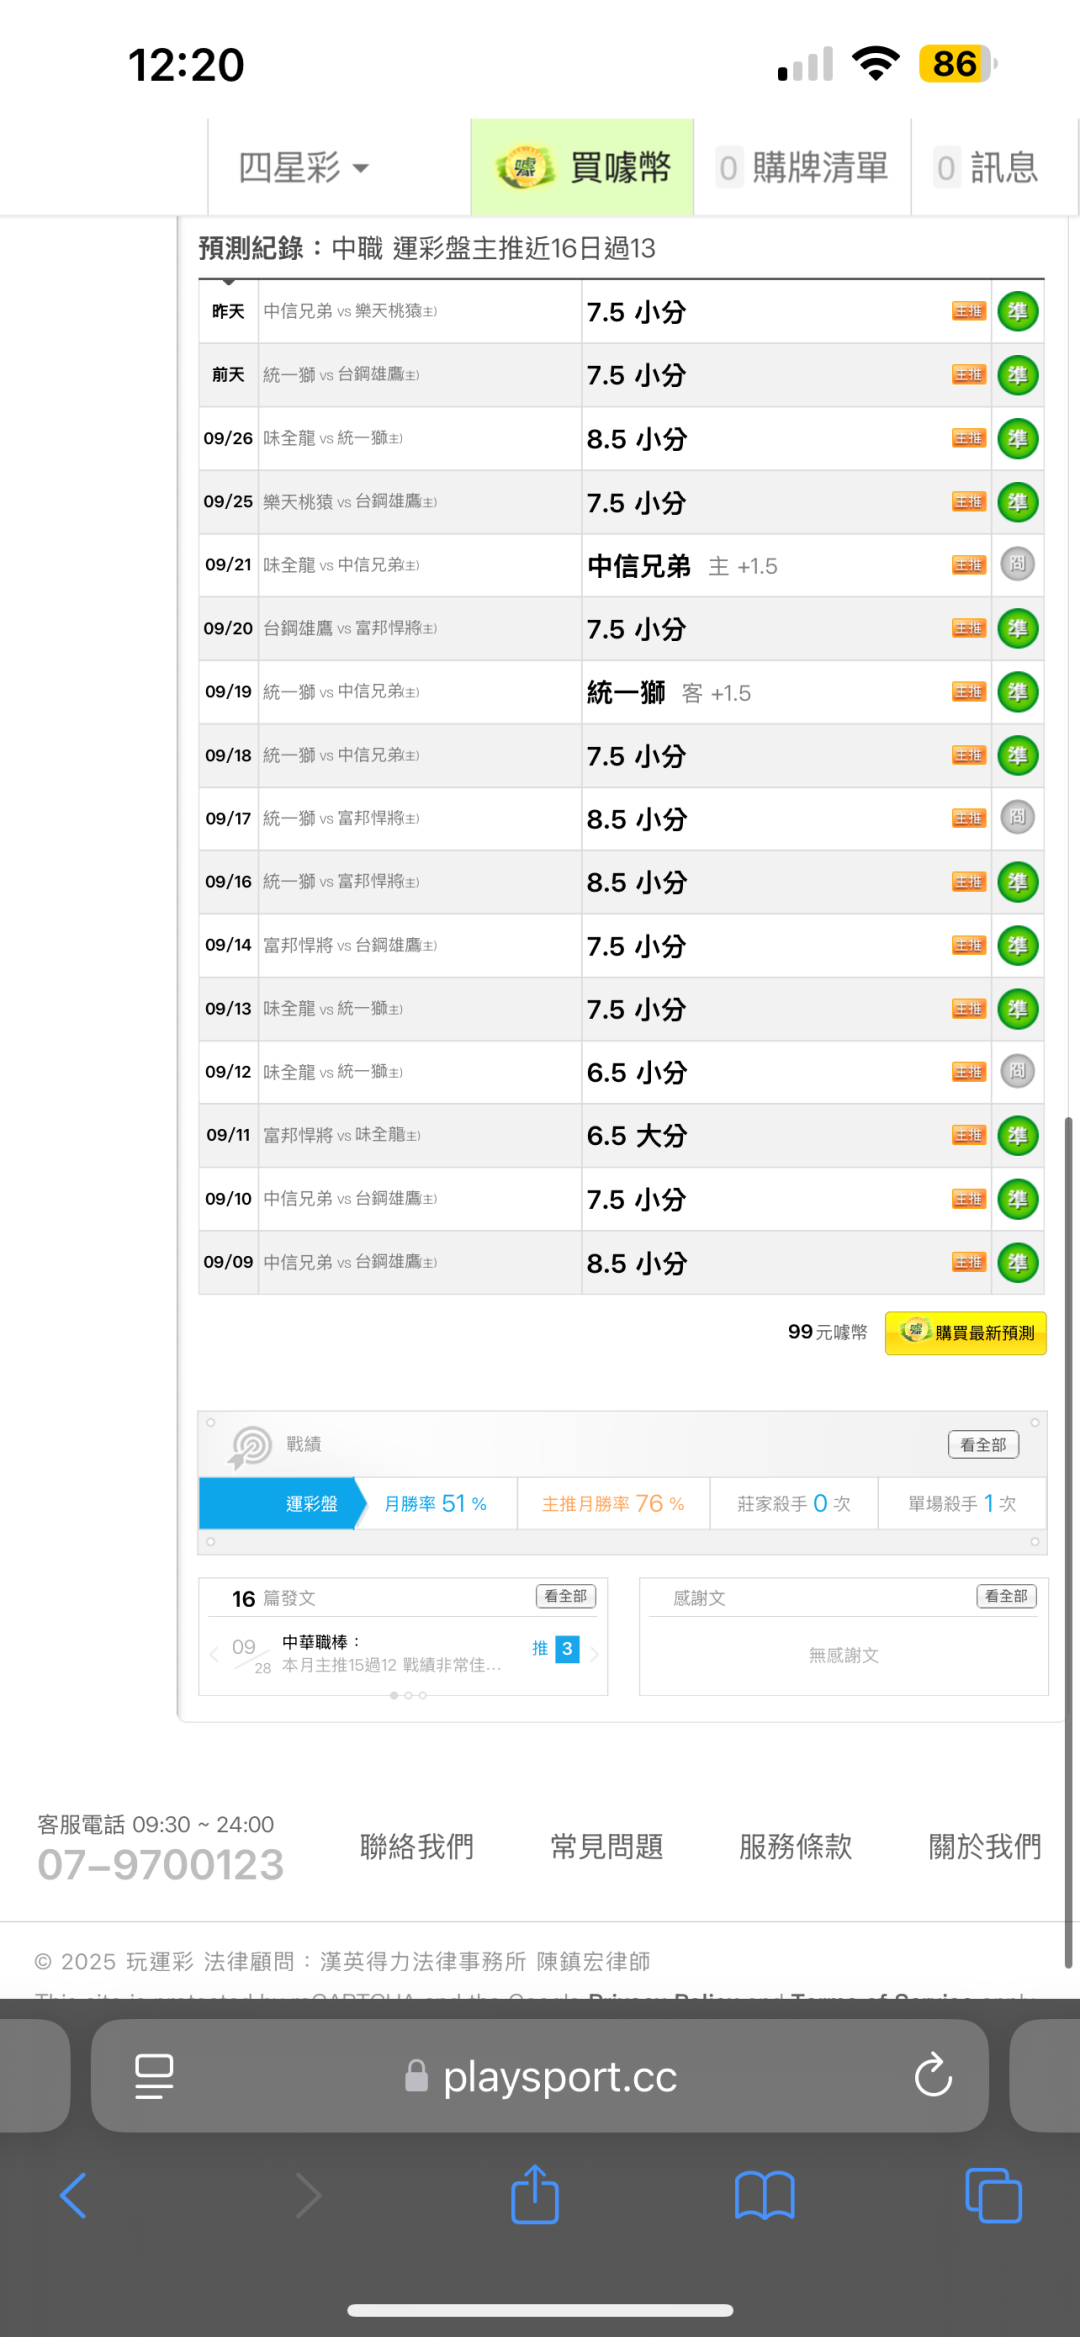
Task: Open the Safari bookmarks icon
Action: [x=764, y=2196]
